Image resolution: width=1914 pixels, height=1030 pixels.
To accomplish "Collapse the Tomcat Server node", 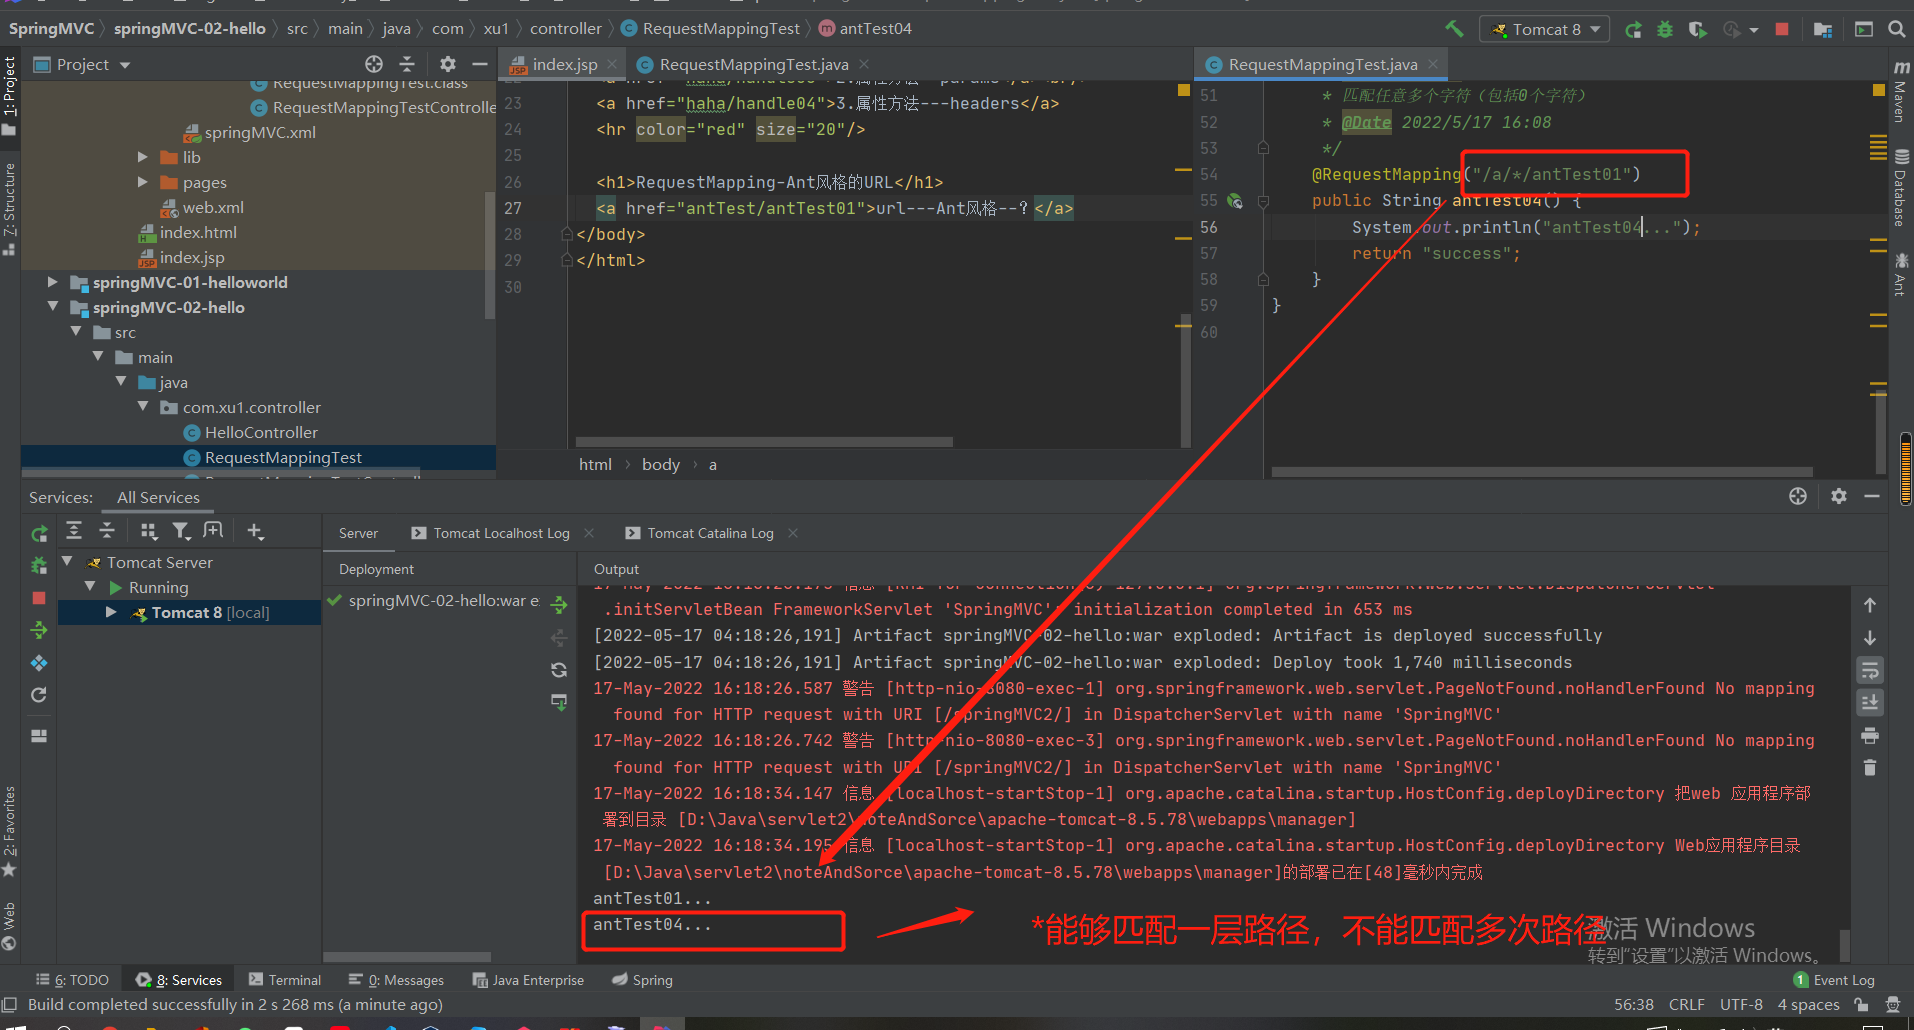I will 67,562.
